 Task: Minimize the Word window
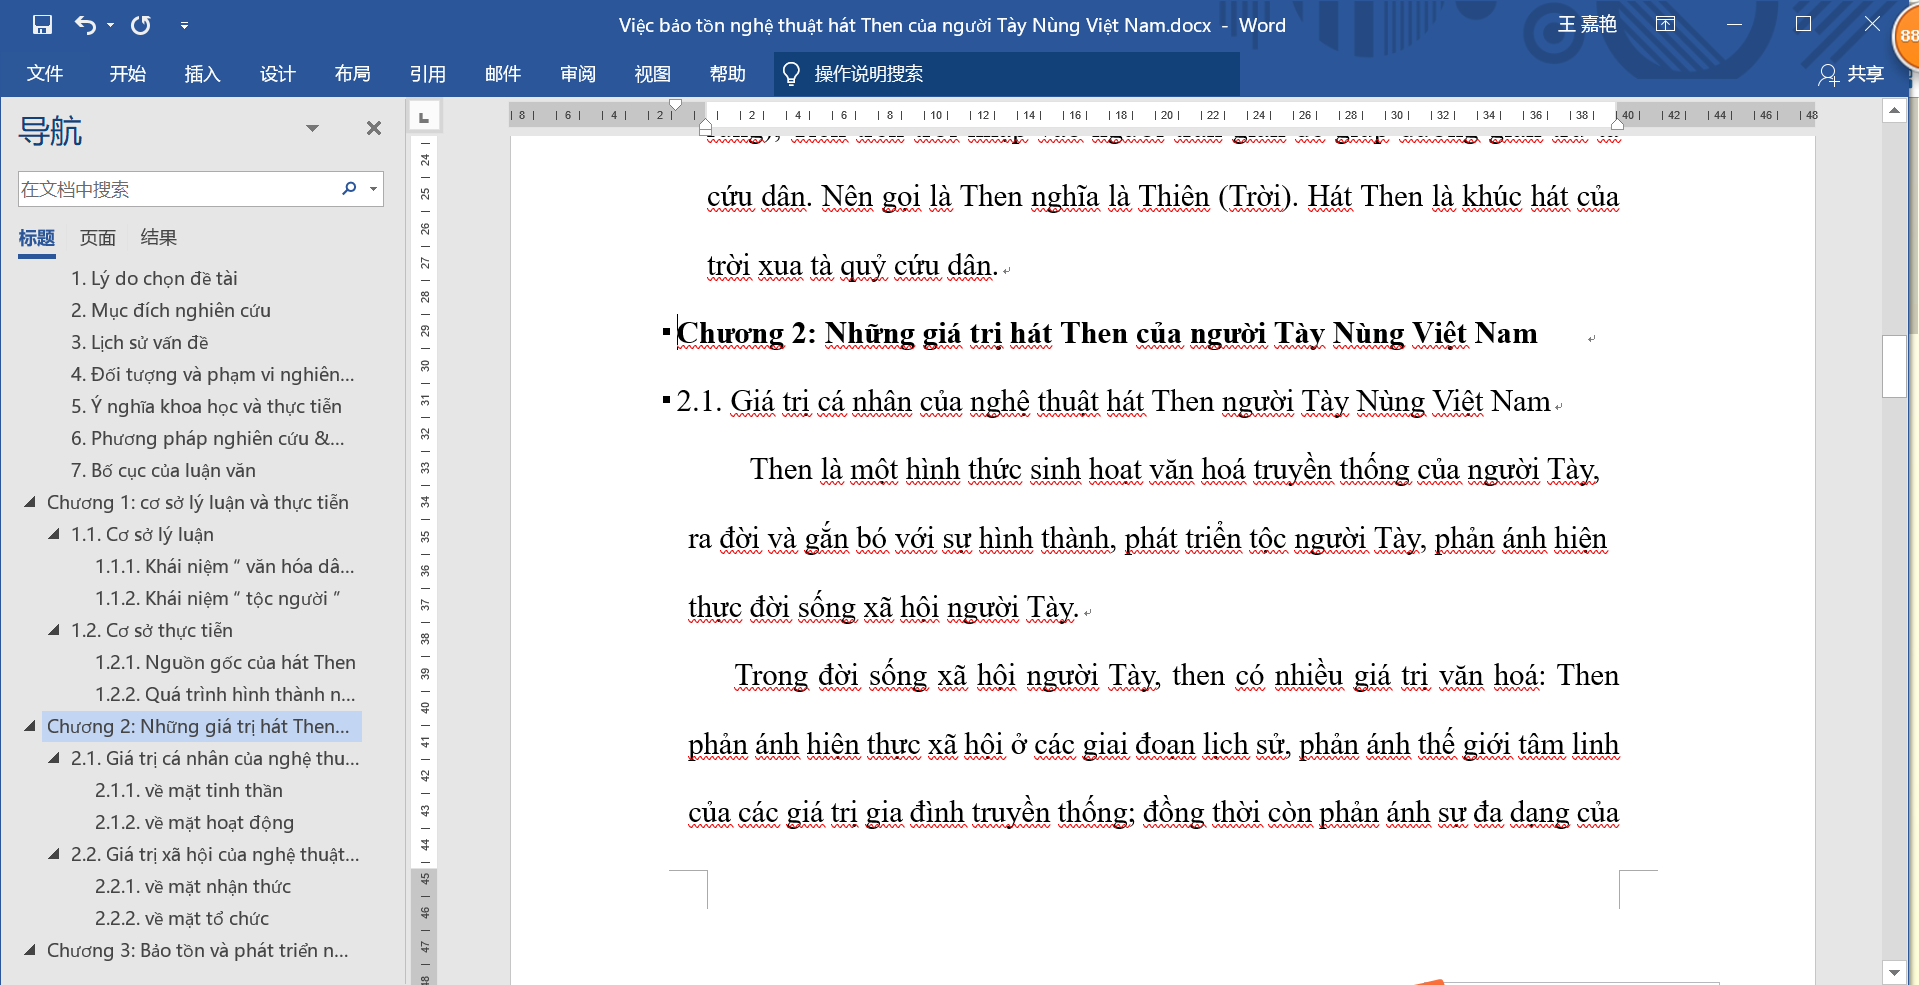point(1735,24)
